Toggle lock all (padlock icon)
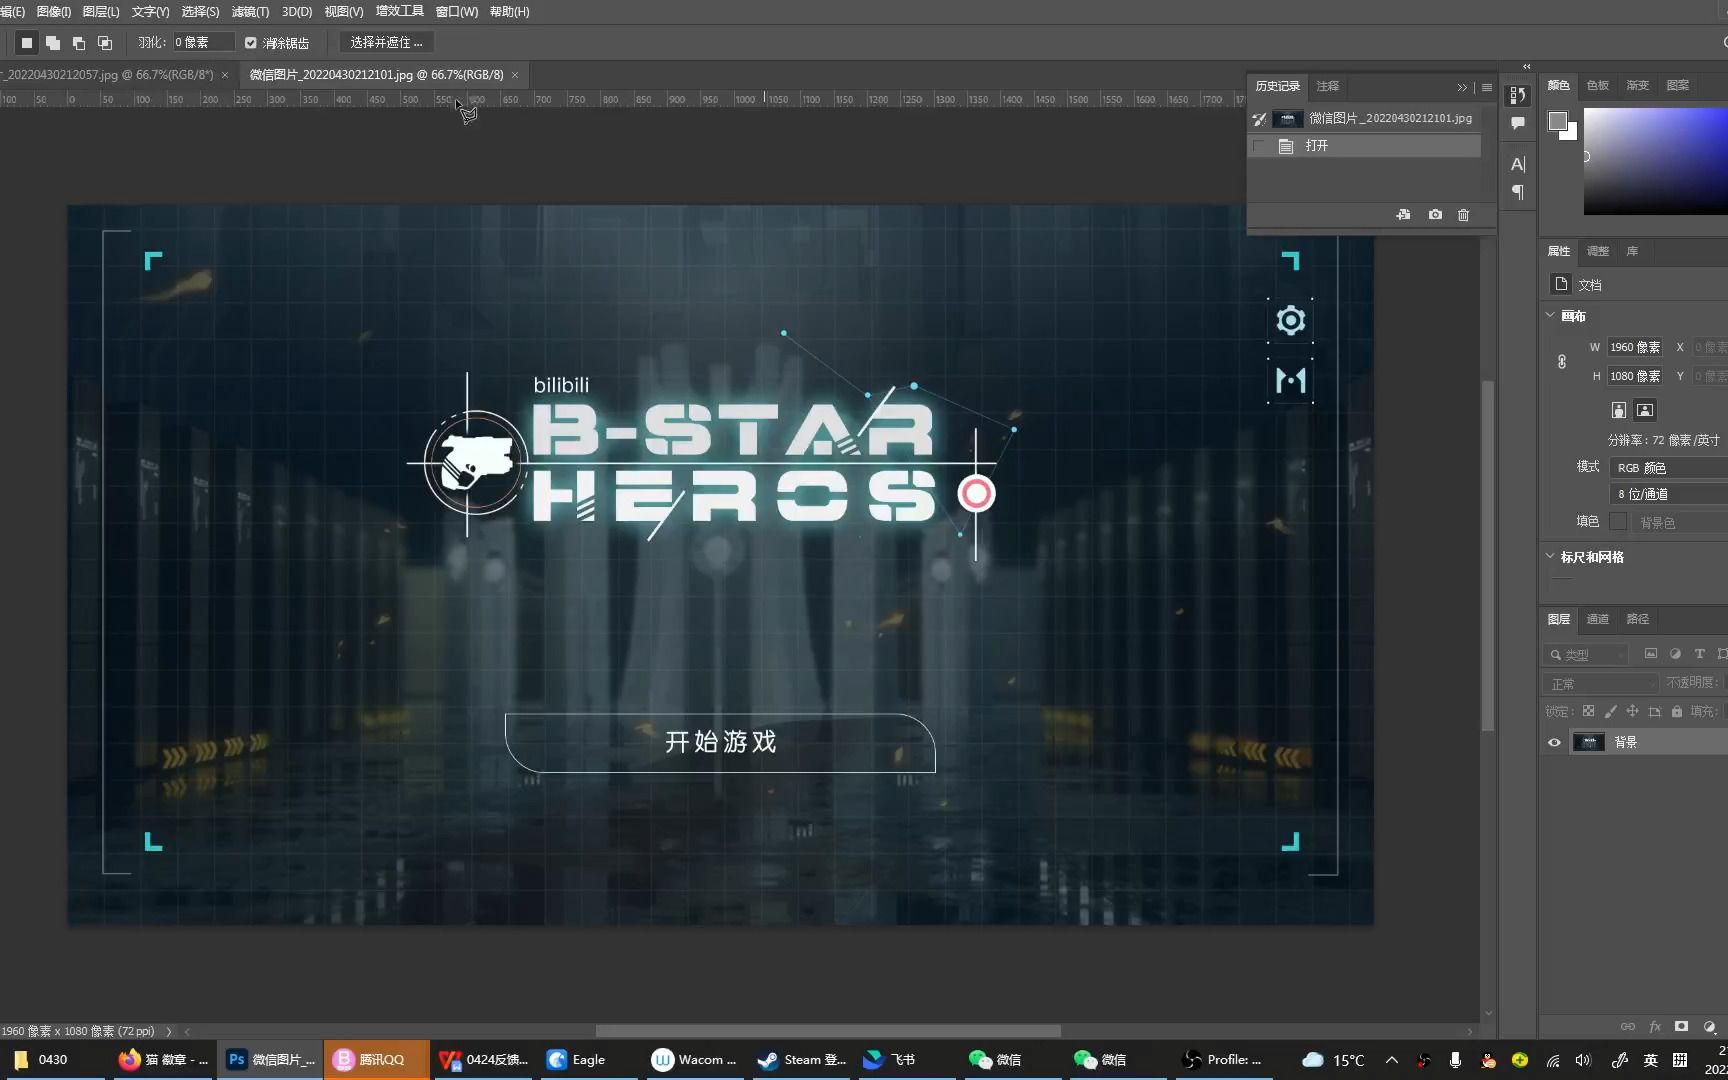Viewport: 1728px width, 1080px height. (x=1677, y=711)
